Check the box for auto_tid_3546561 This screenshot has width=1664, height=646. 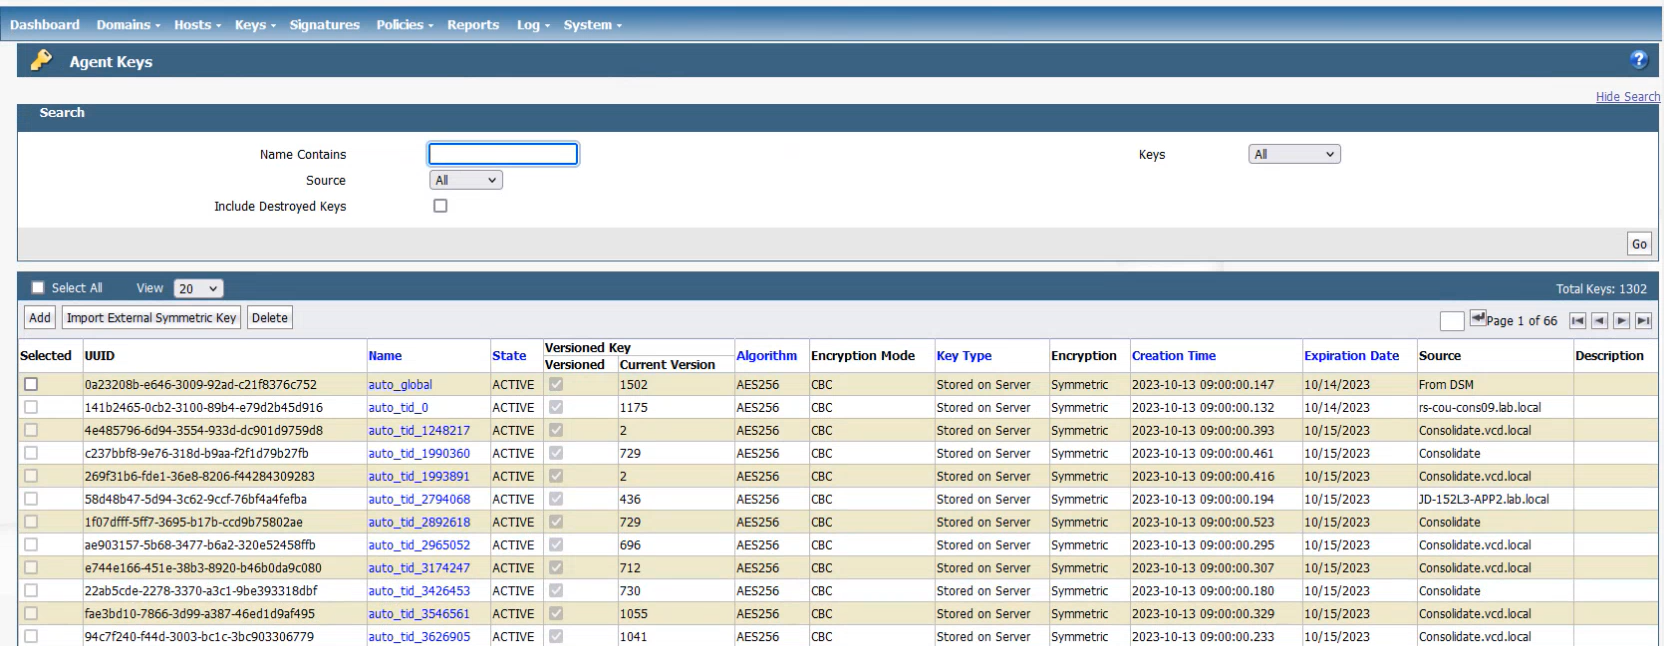(x=31, y=614)
